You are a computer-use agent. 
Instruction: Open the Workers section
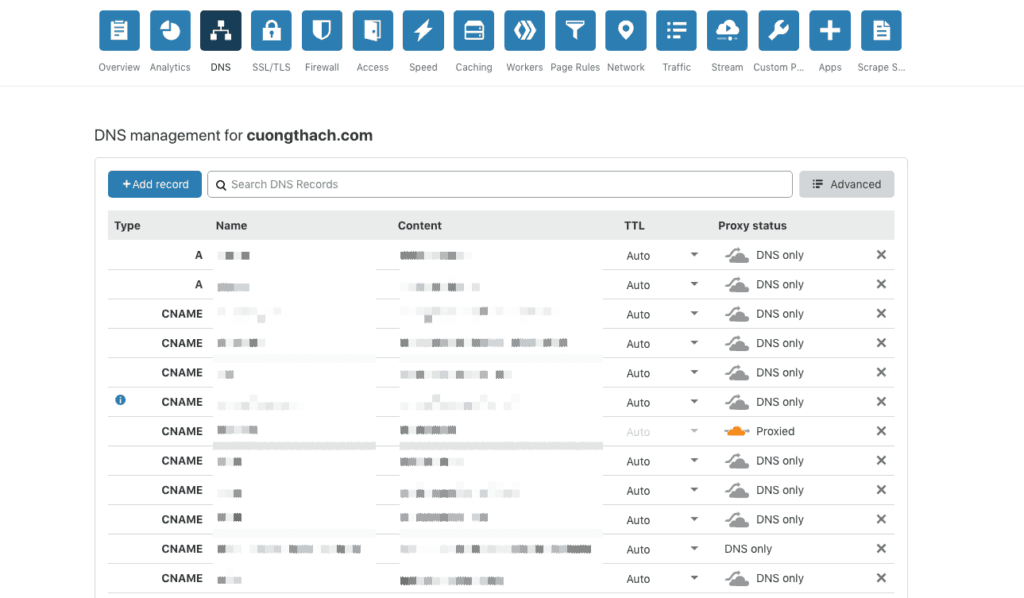click(524, 30)
